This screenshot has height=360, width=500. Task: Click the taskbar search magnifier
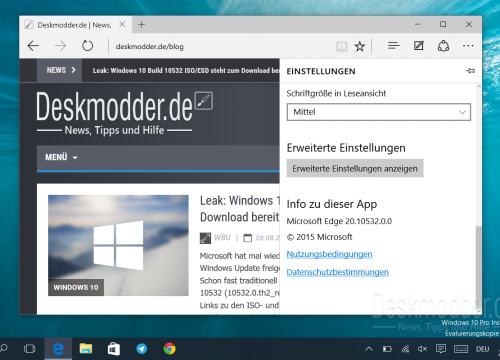click(3, 348)
